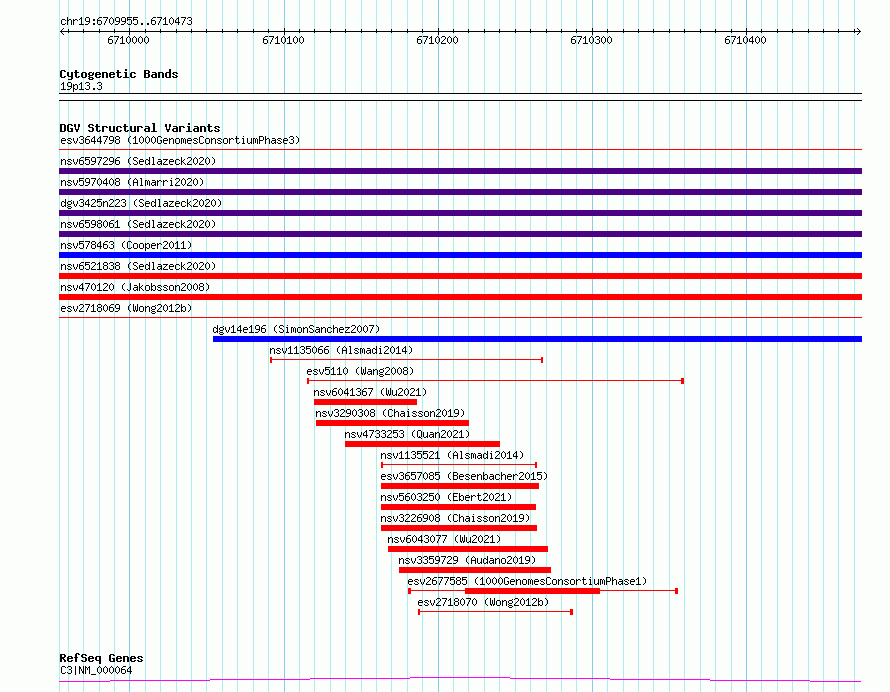Click the blue bar under dgv14e196

click(538, 339)
